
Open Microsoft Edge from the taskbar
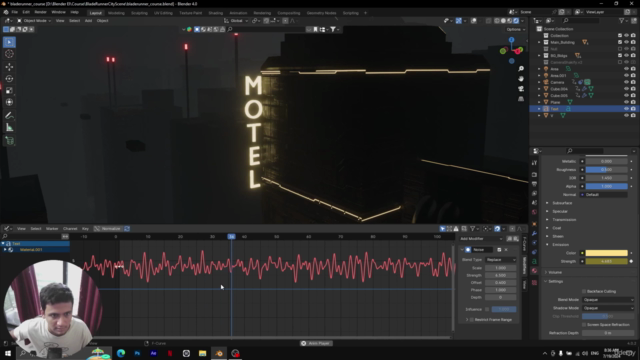[121, 353]
